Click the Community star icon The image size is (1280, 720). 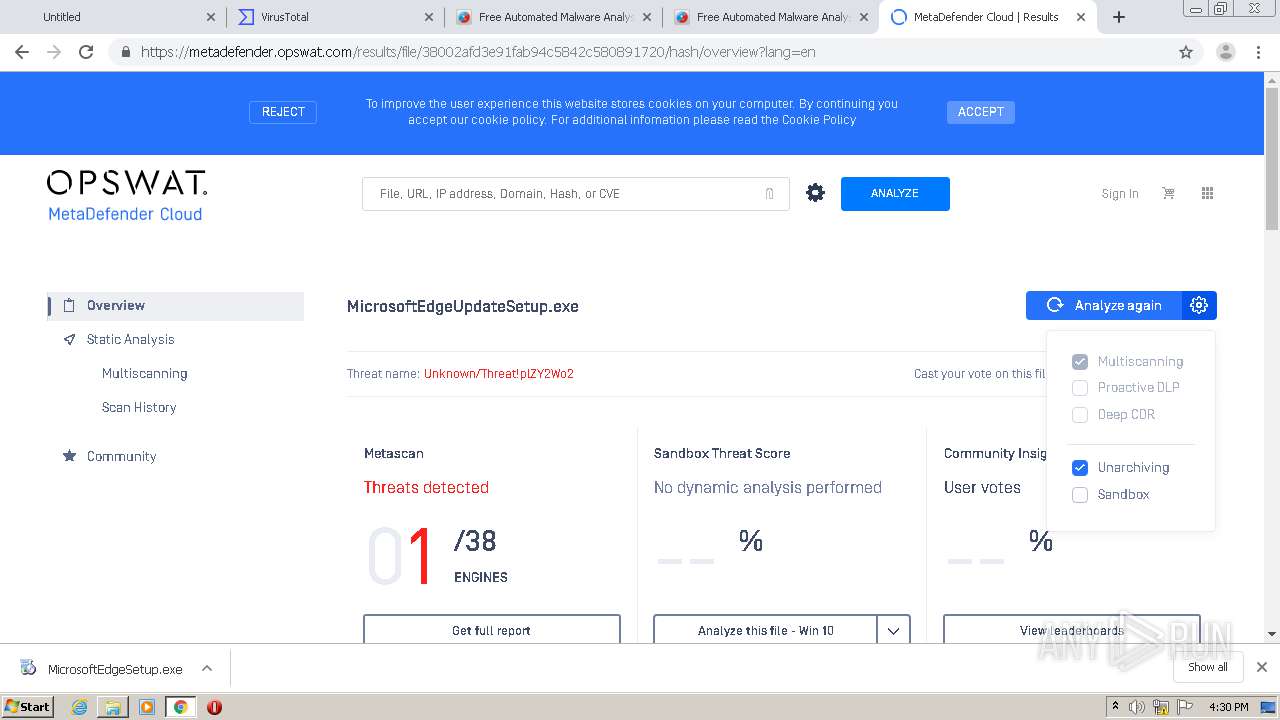point(69,456)
